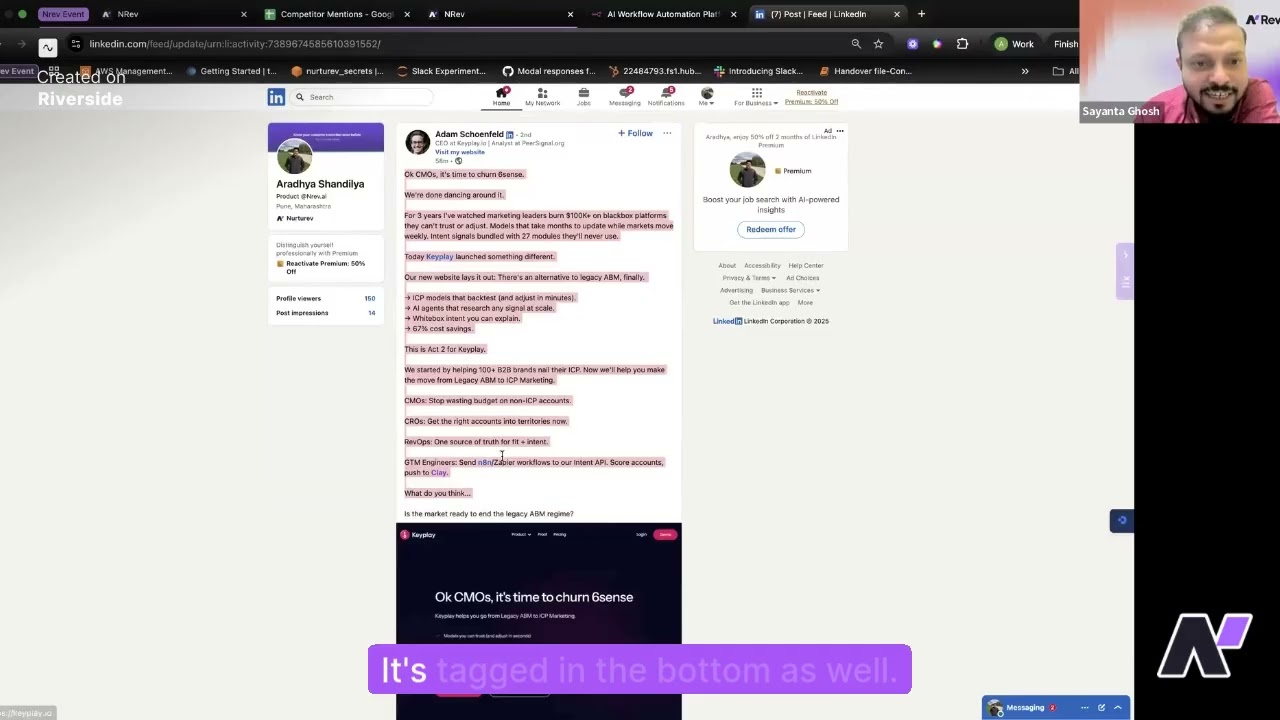Open a new browser tab

coord(921,14)
